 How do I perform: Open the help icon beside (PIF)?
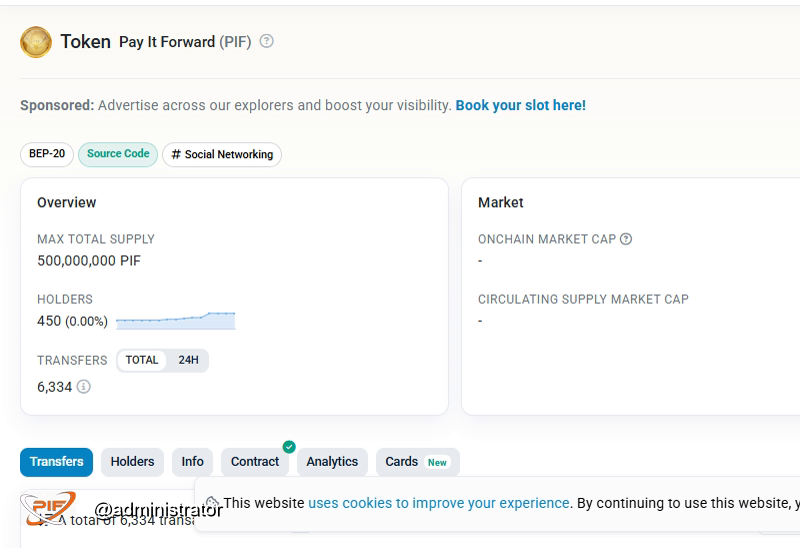point(266,41)
